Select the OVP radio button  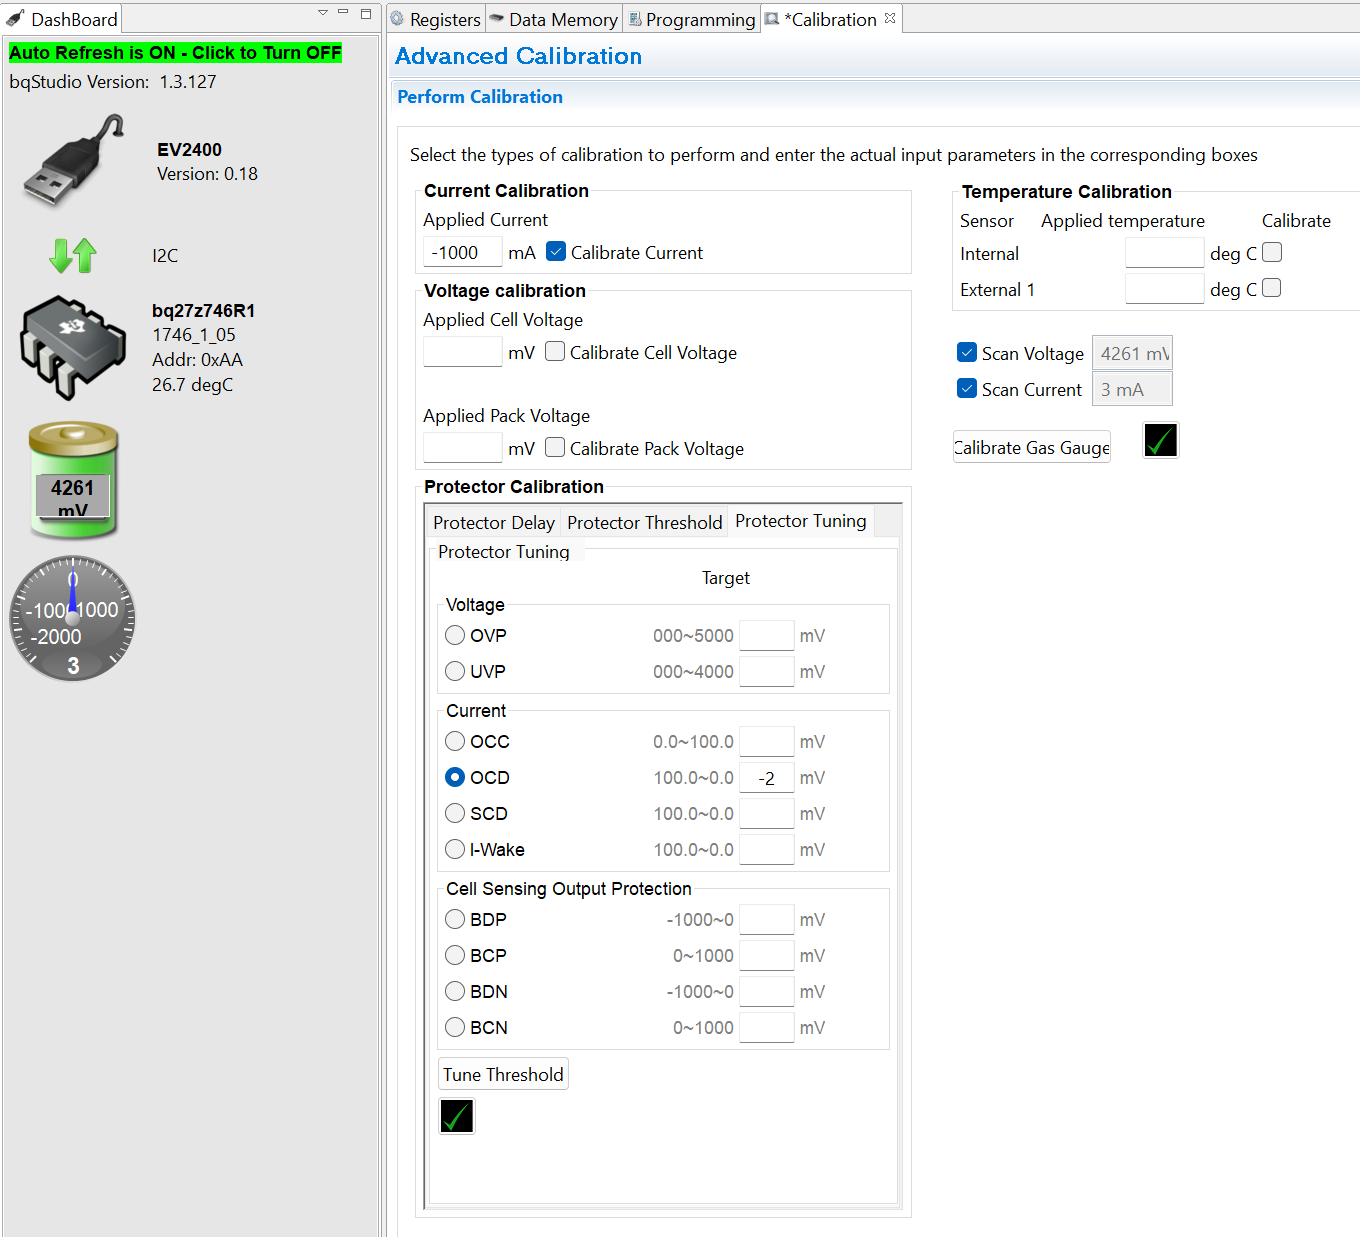point(455,635)
